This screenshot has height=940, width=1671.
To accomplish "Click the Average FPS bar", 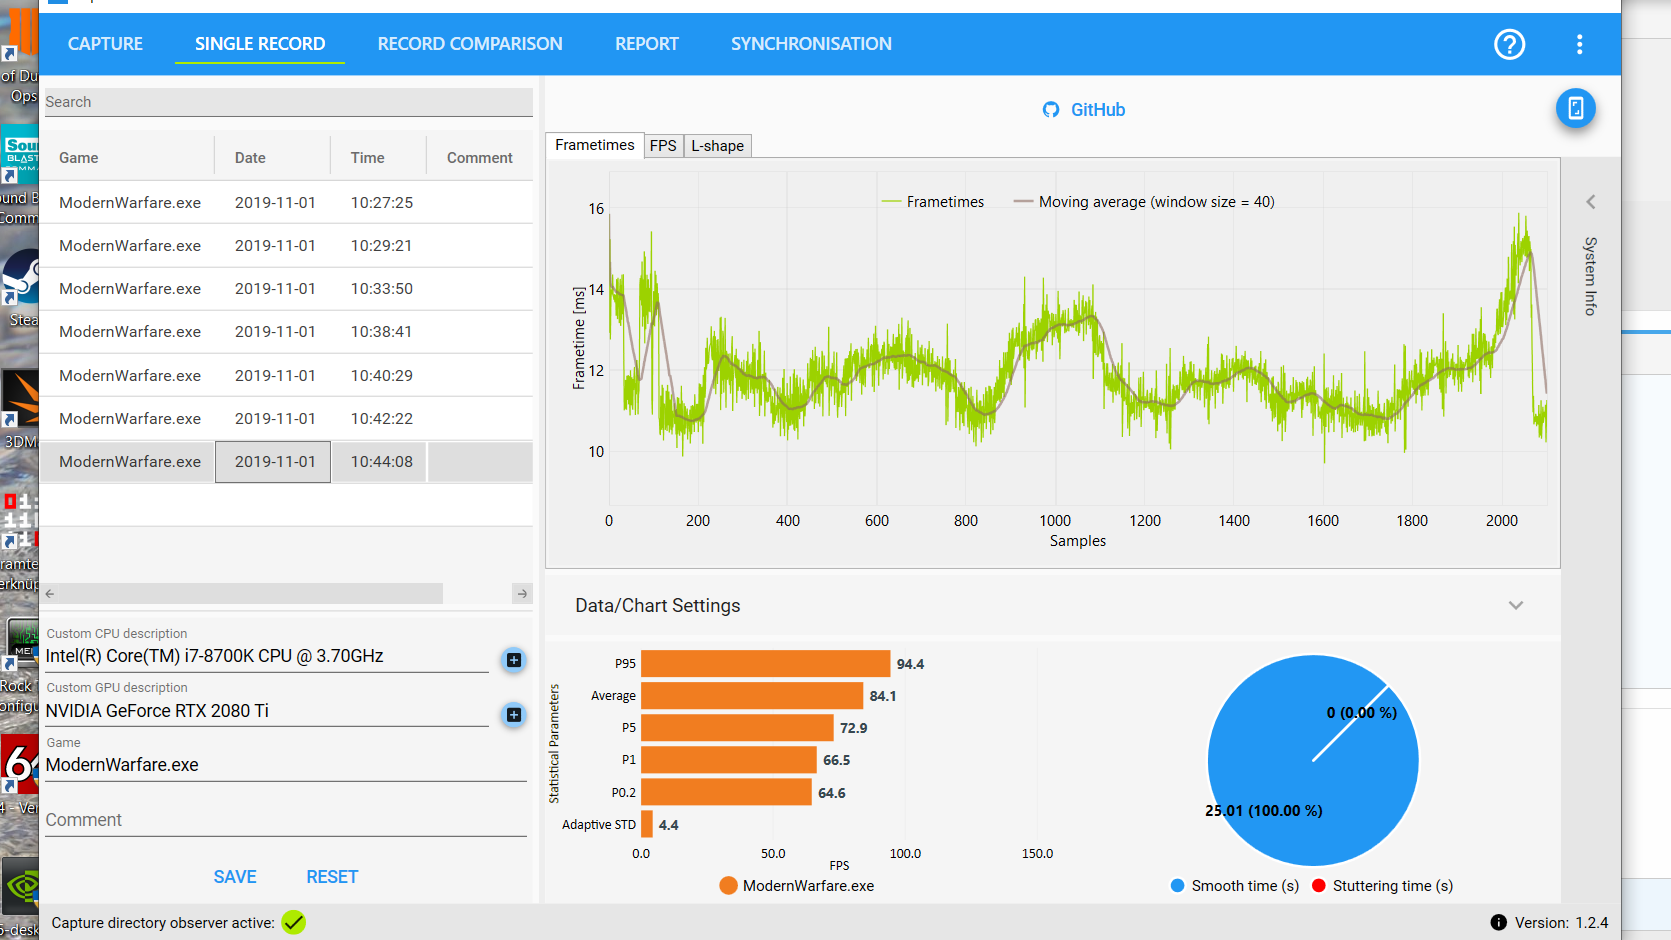I will (x=752, y=696).
